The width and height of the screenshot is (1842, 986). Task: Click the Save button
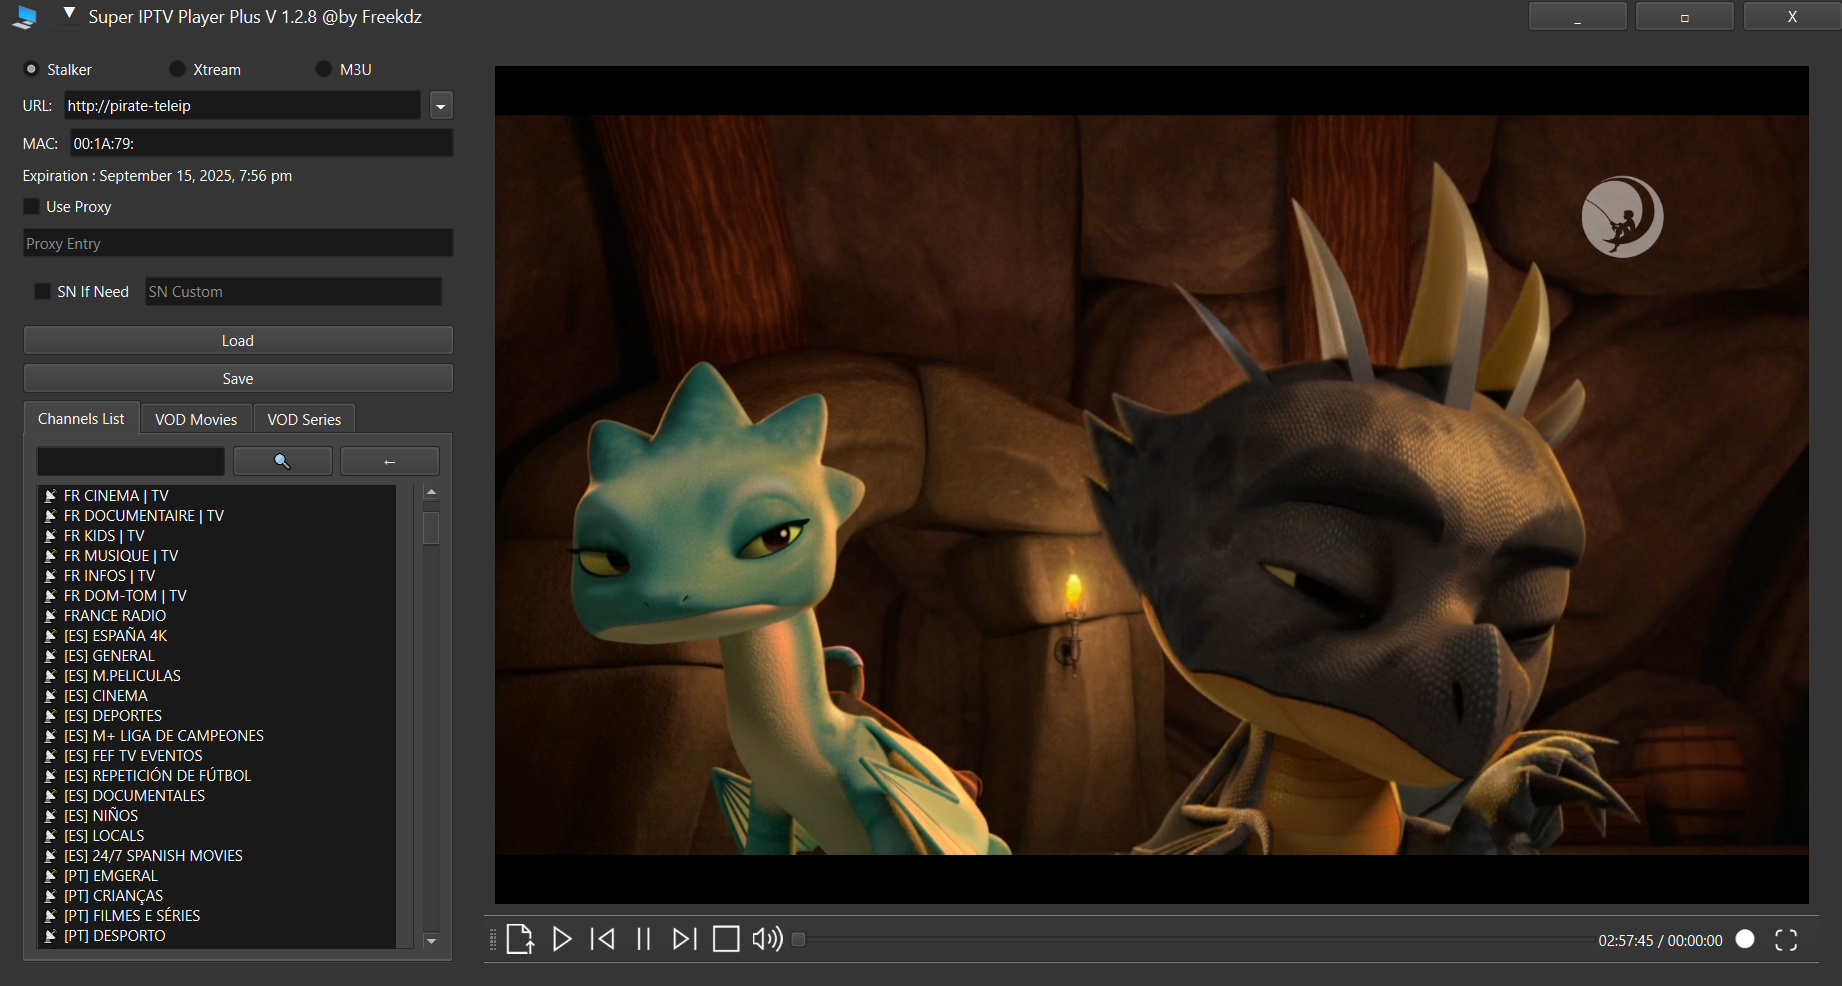[x=238, y=379]
